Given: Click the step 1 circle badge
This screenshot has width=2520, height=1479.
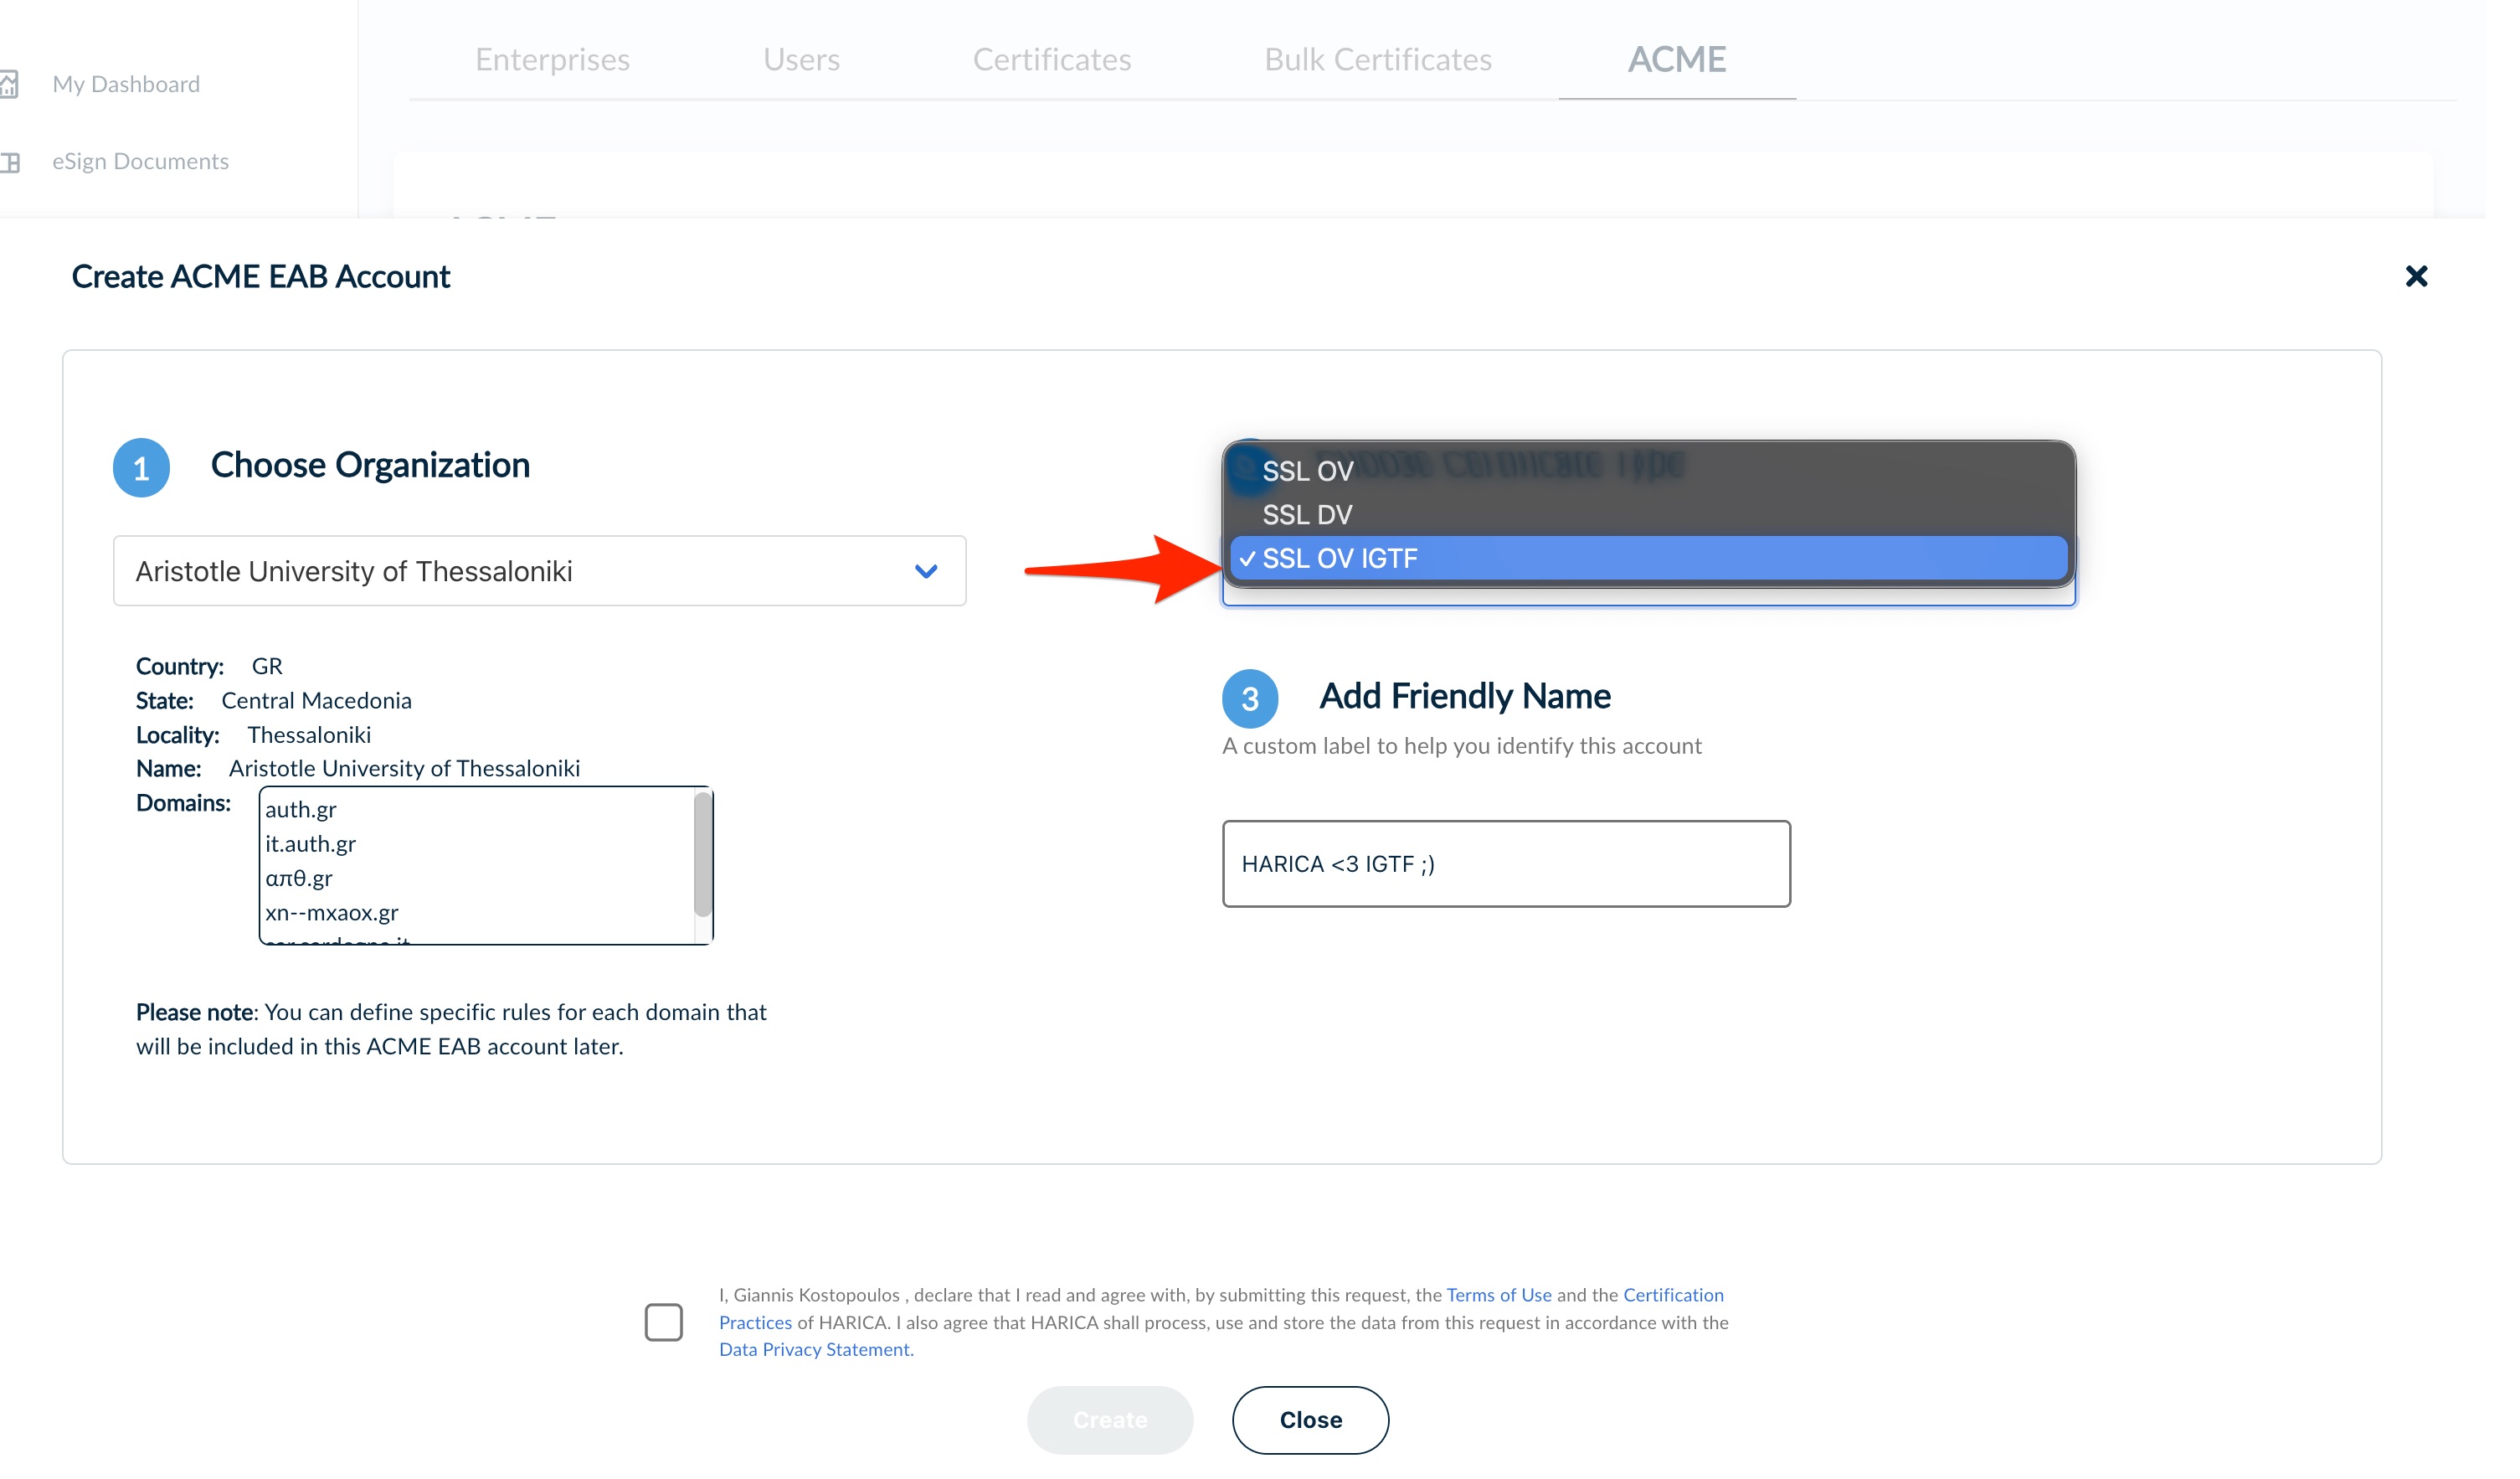Looking at the screenshot, I should point(141,468).
